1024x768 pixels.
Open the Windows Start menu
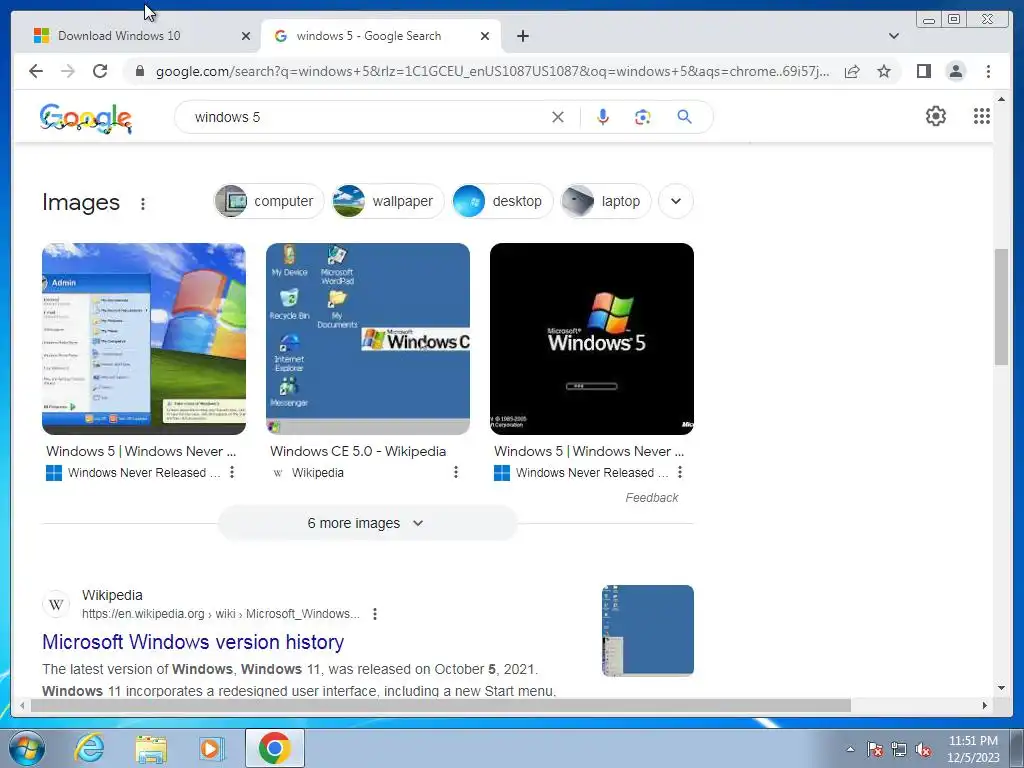(x=27, y=748)
